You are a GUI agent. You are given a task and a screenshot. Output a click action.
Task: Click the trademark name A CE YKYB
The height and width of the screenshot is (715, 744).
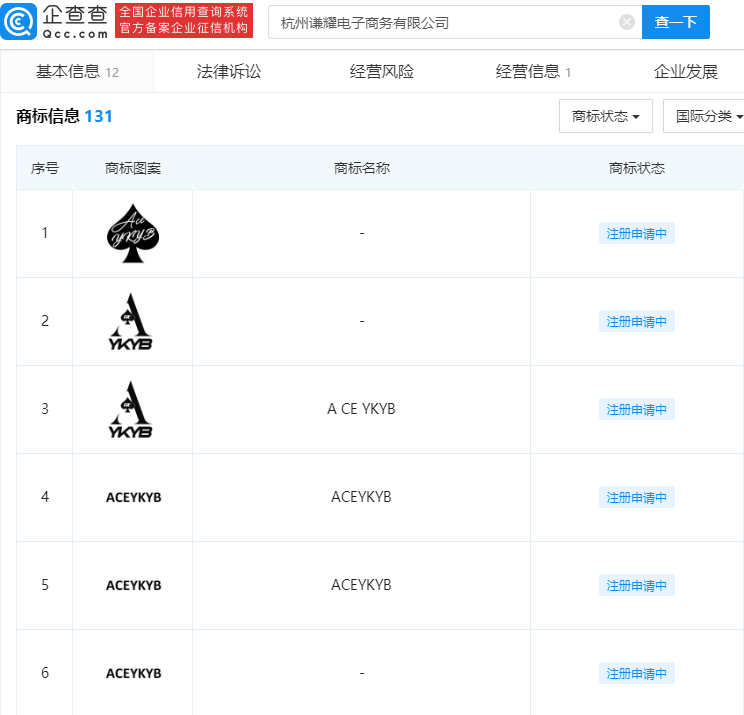361,409
